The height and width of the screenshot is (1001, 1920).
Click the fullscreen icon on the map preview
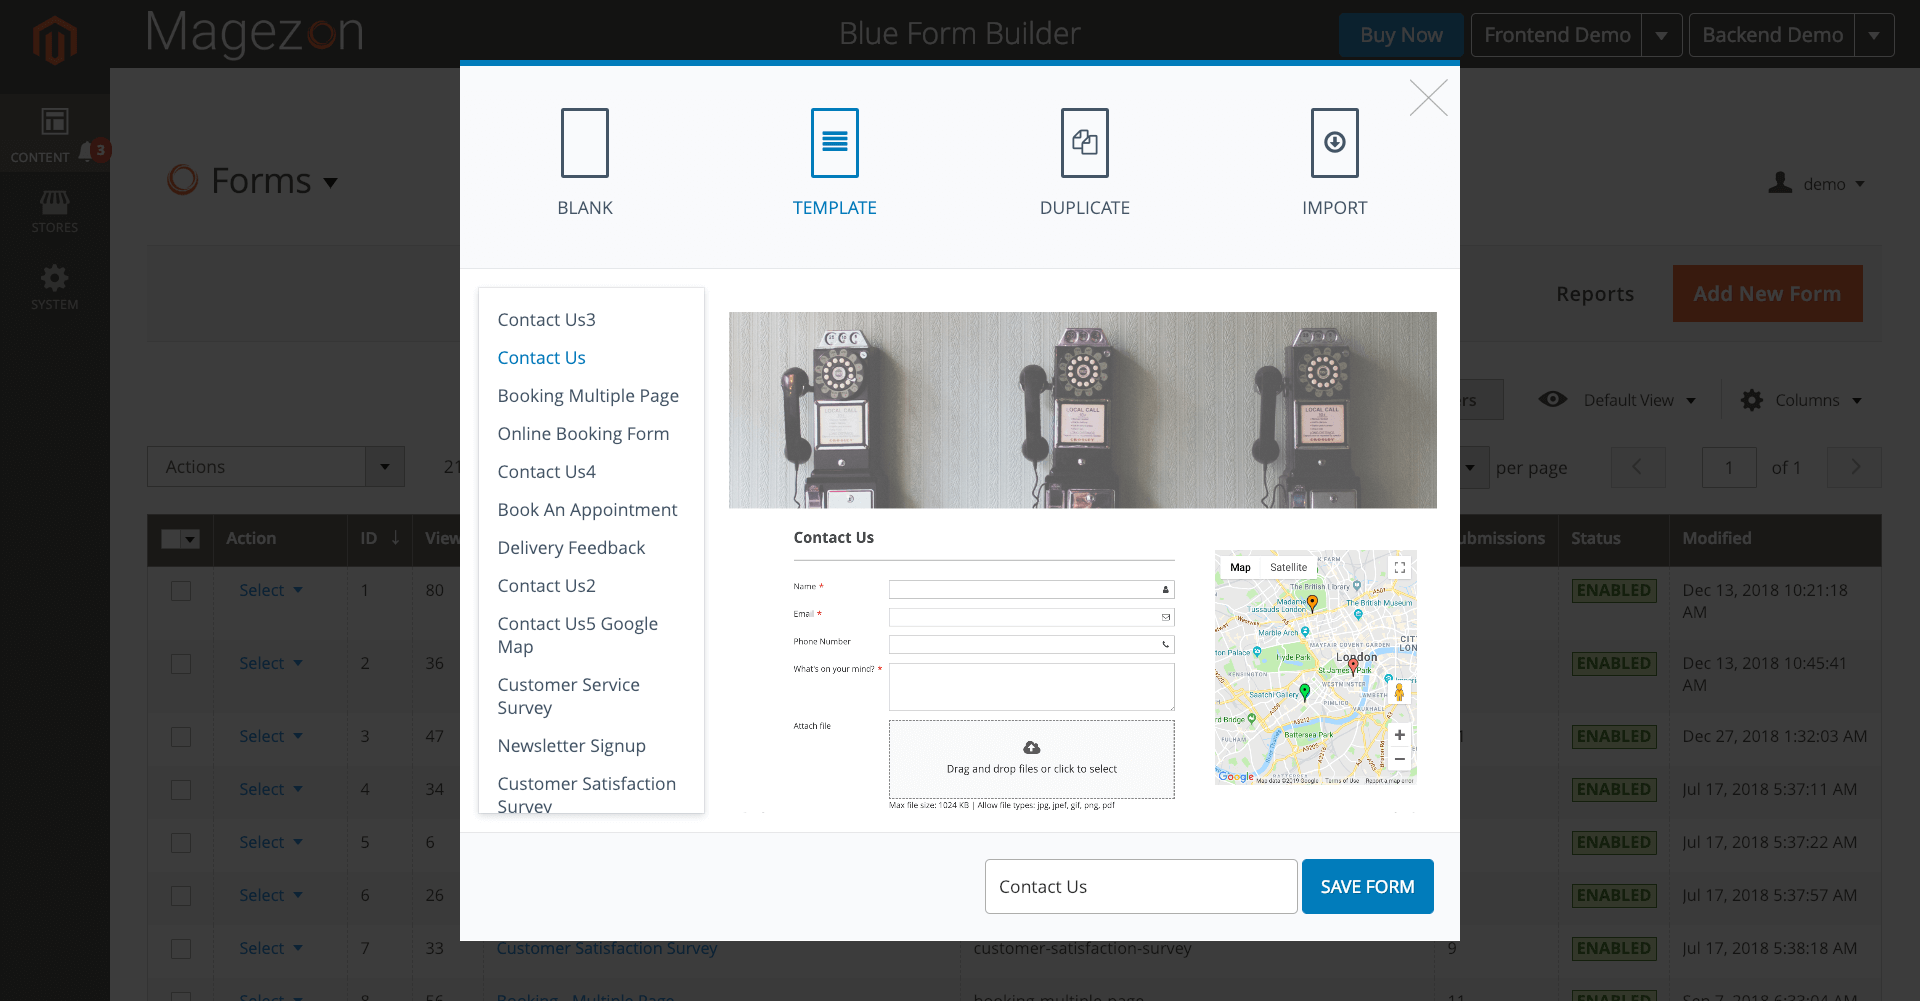click(1400, 567)
